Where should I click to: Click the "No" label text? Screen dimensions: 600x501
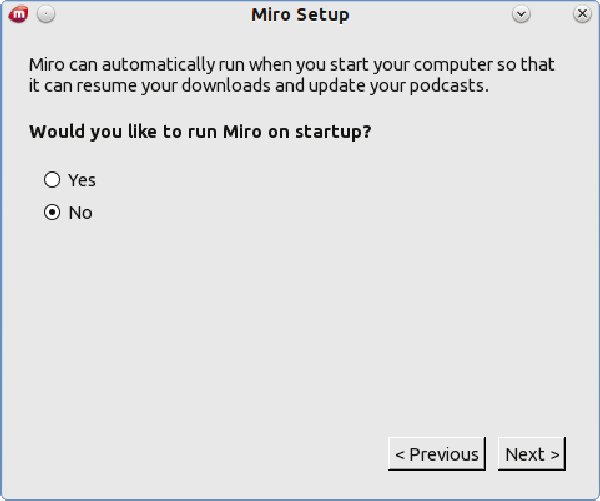pos(80,212)
